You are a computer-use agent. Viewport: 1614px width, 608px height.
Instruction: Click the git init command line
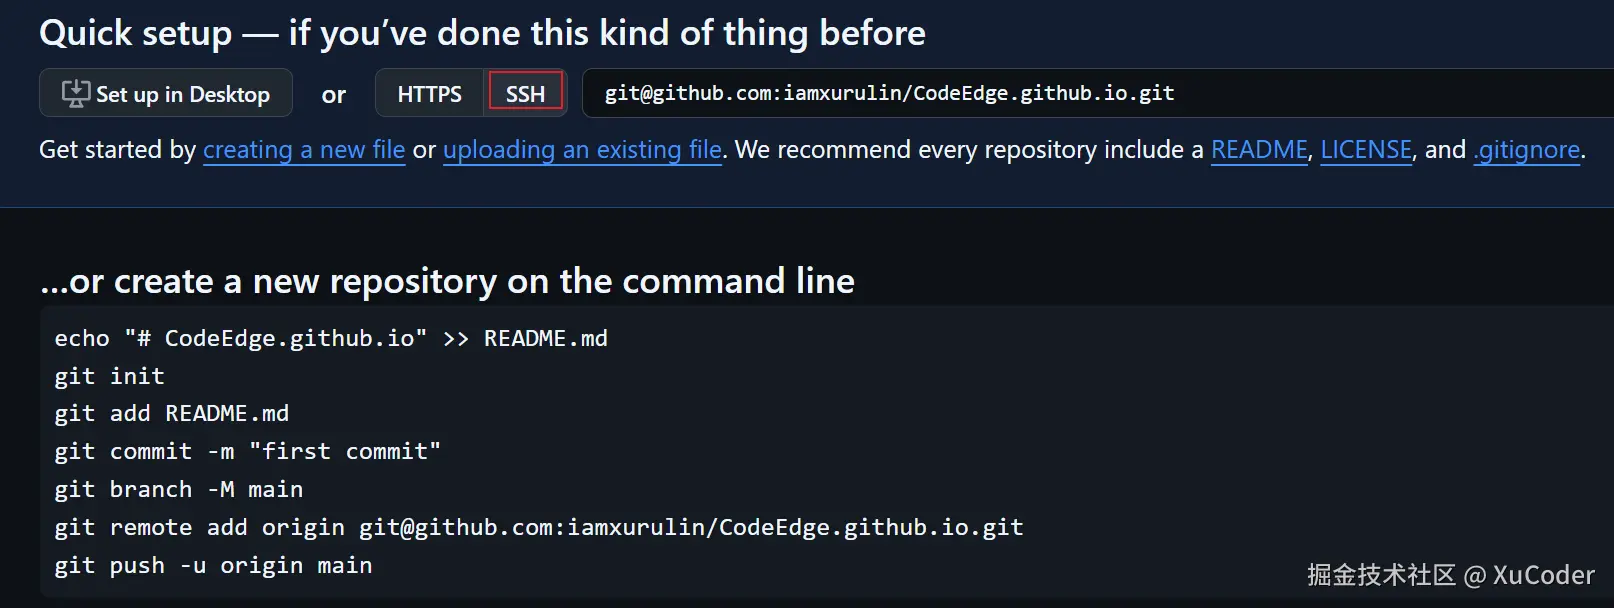(x=109, y=377)
